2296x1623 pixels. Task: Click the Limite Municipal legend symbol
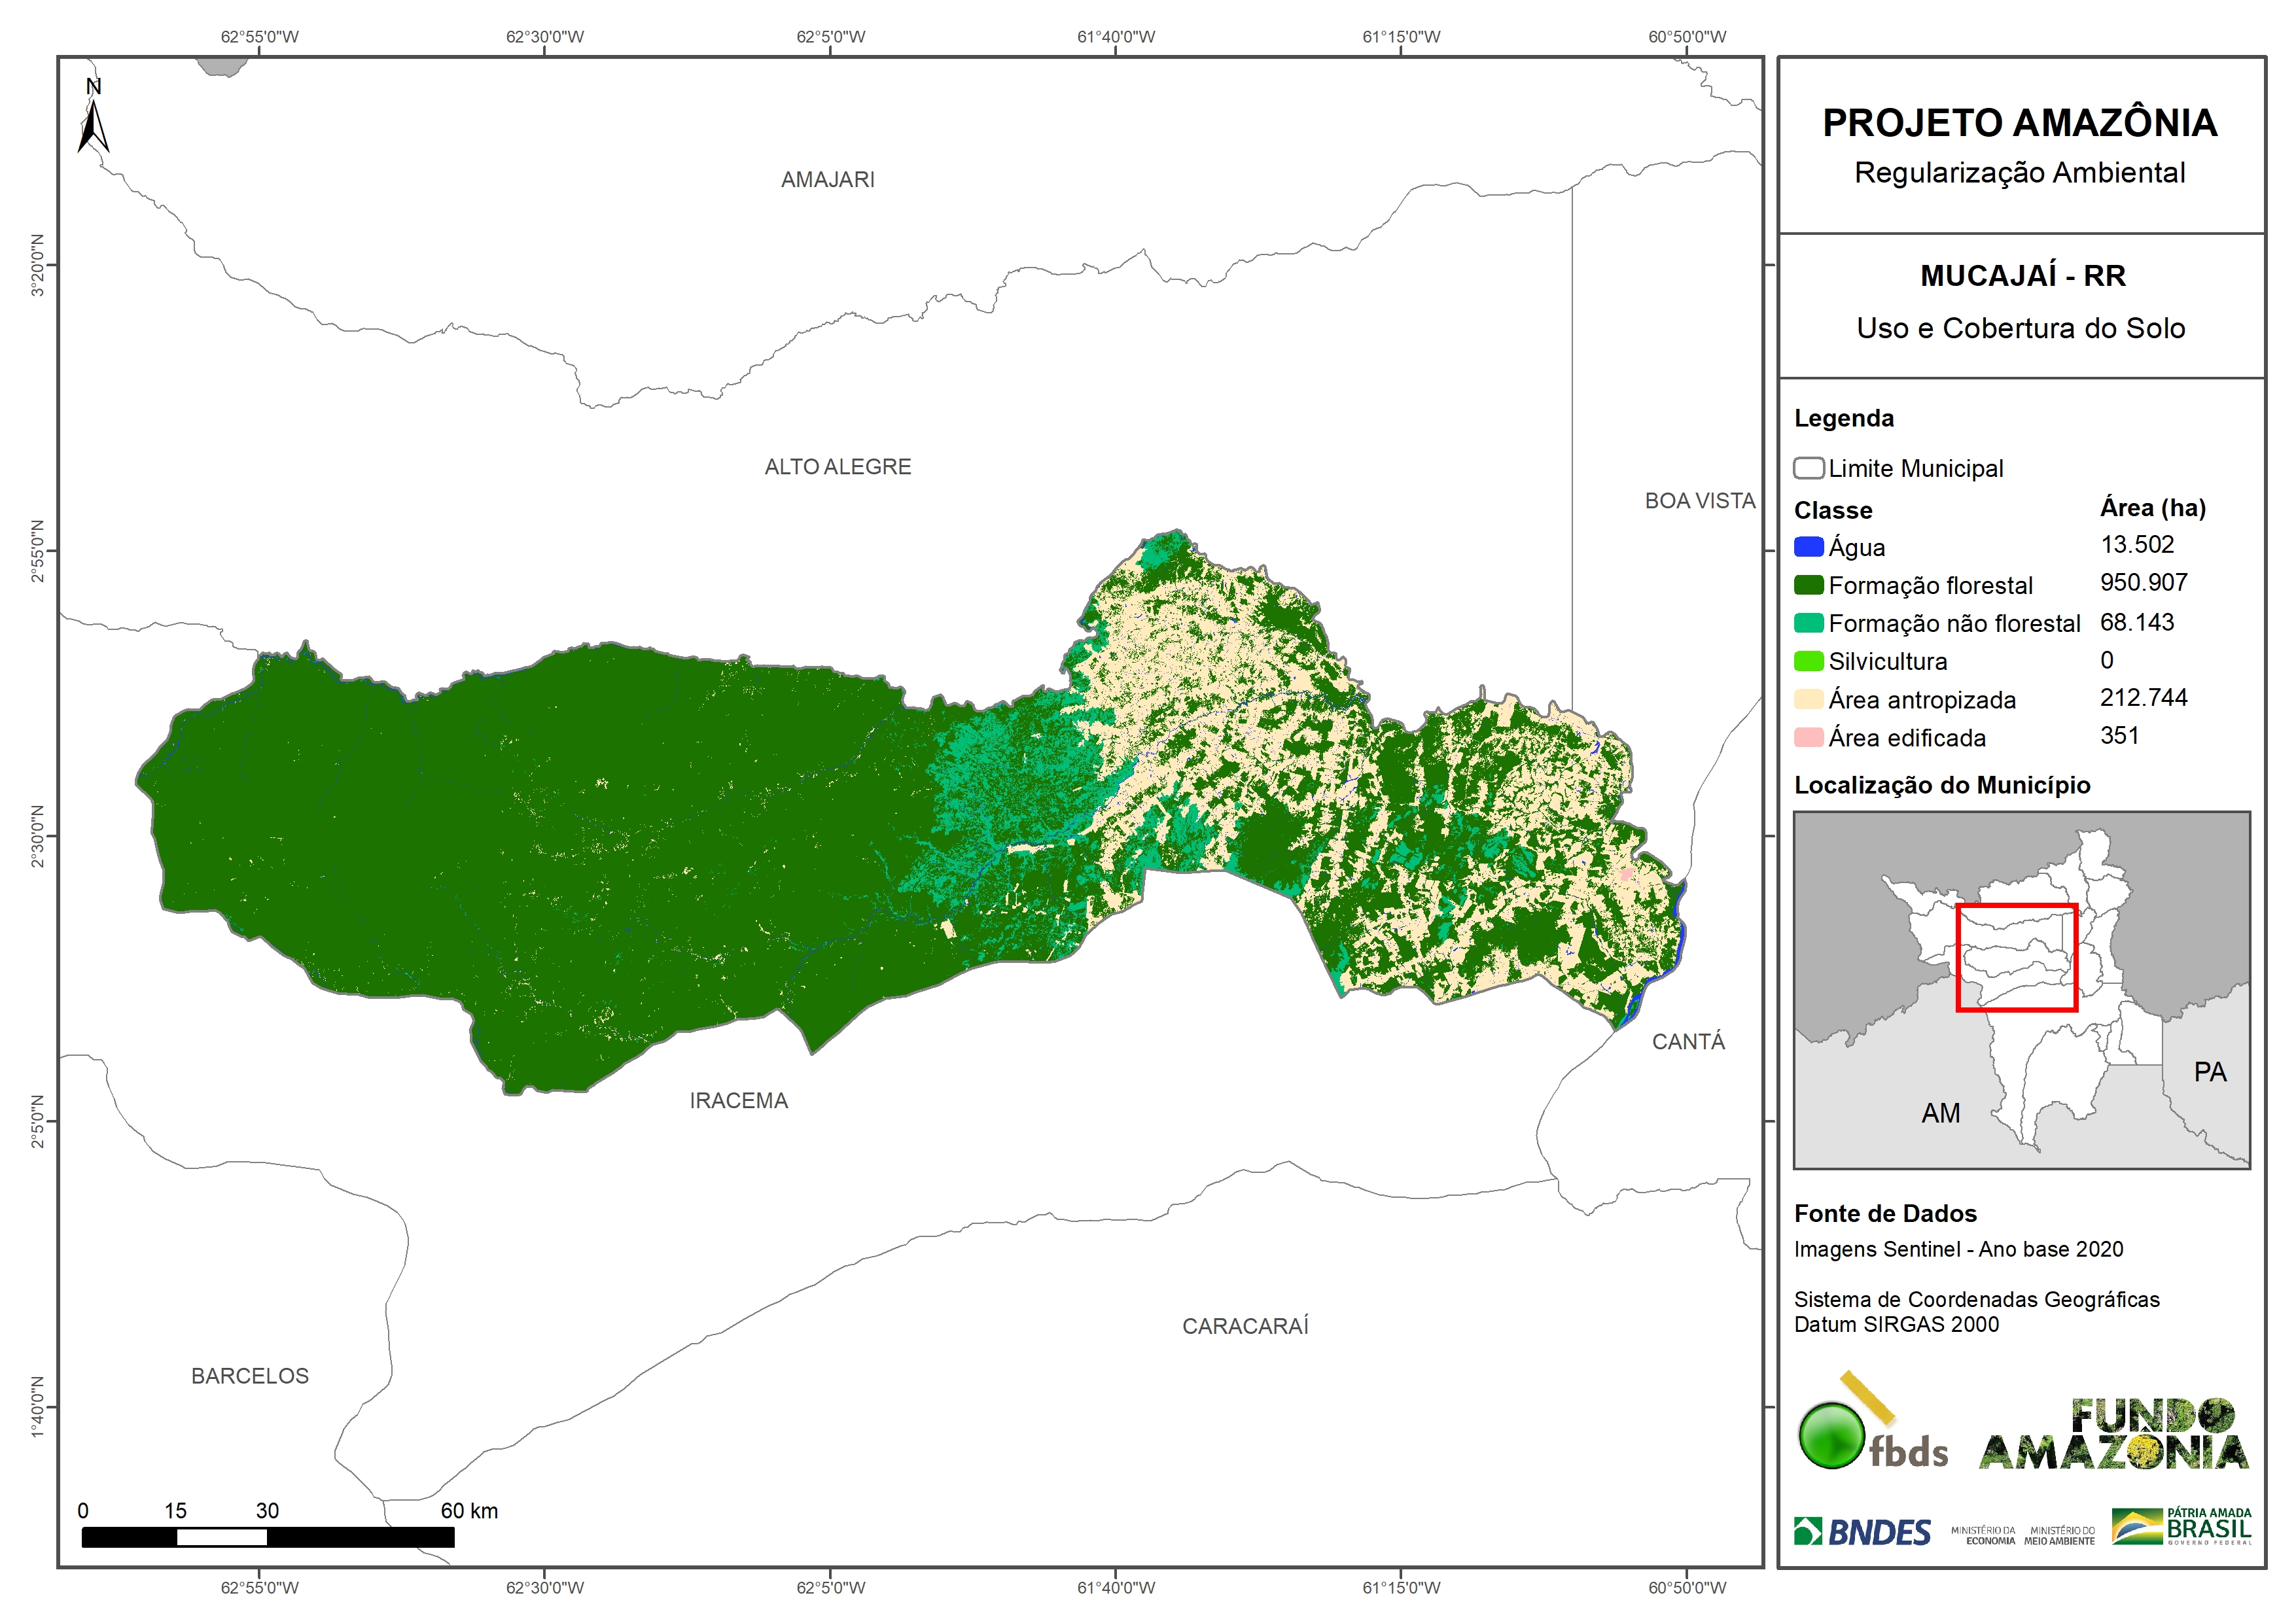(1808, 468)
